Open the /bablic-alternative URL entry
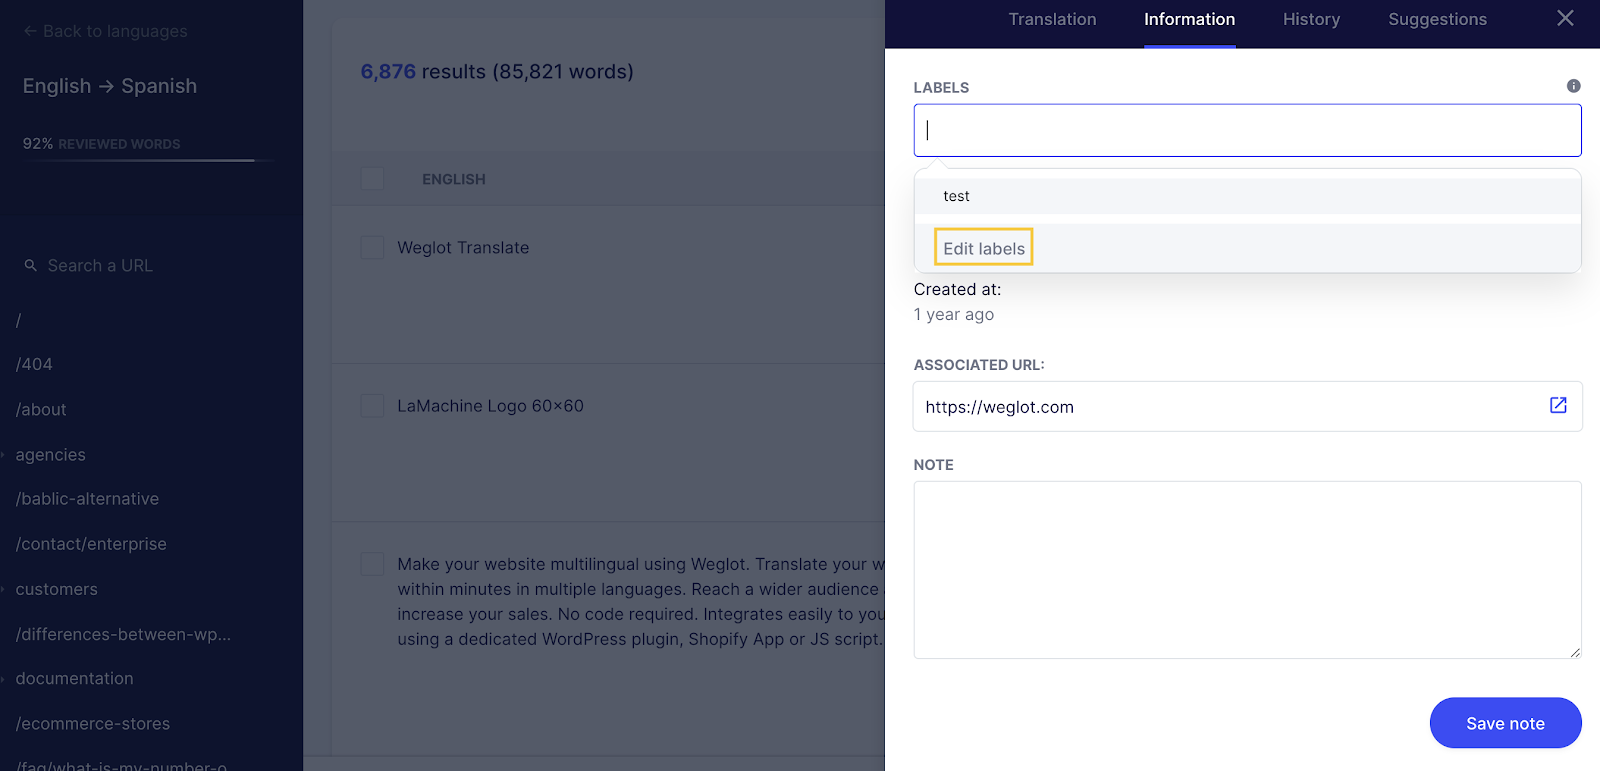The image size is (1600, 771). 87,498
